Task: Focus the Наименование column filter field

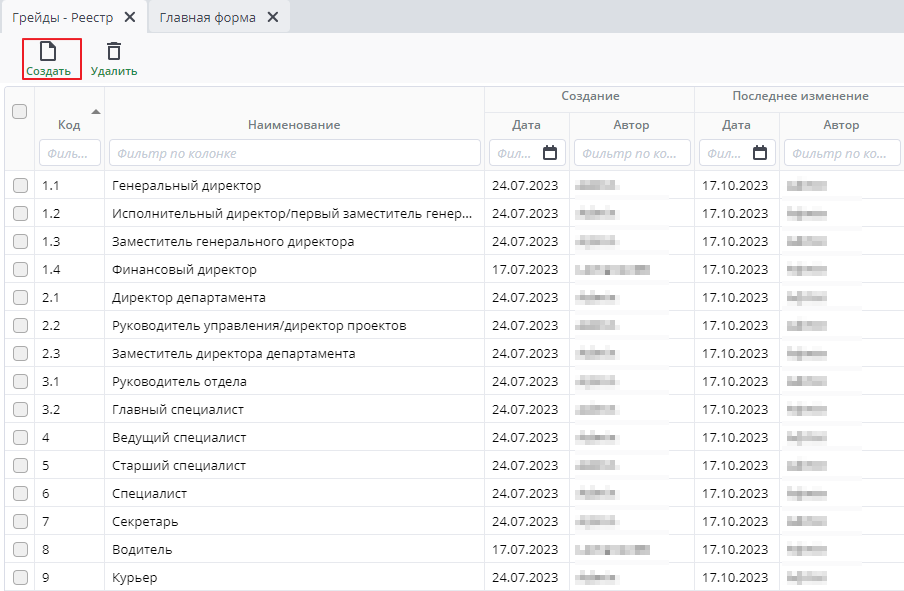Action: [294, 153]
